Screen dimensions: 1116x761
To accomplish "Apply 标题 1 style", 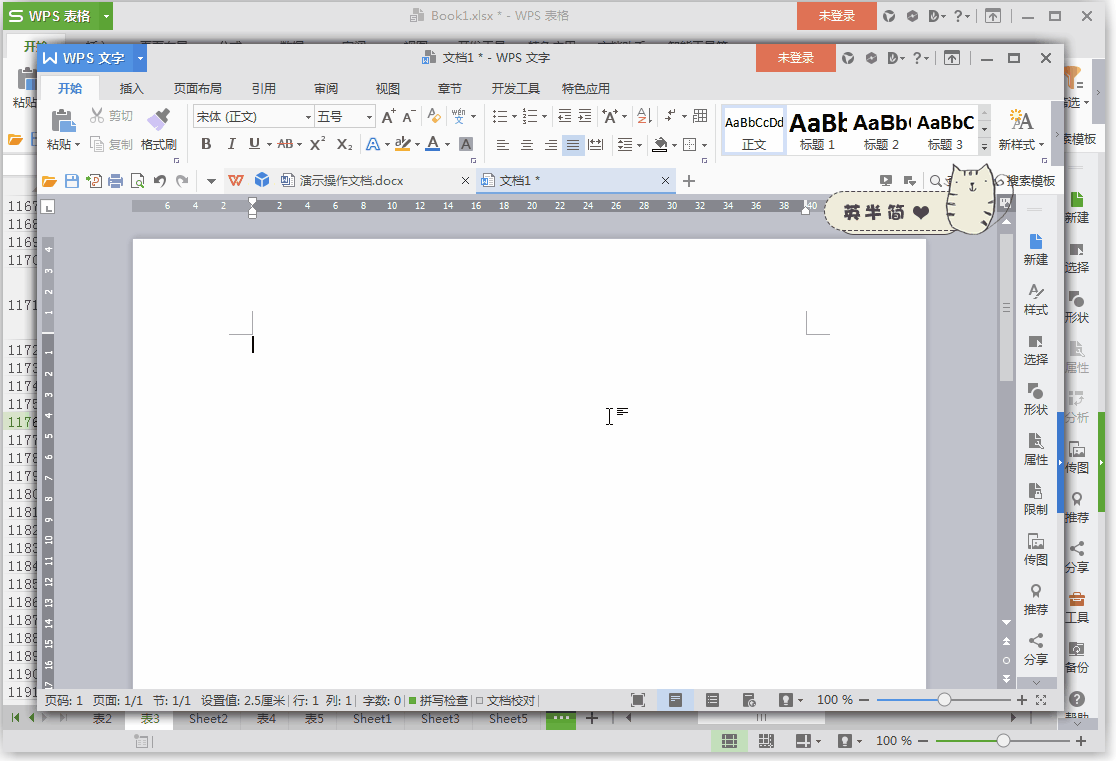I will [817, 130].
